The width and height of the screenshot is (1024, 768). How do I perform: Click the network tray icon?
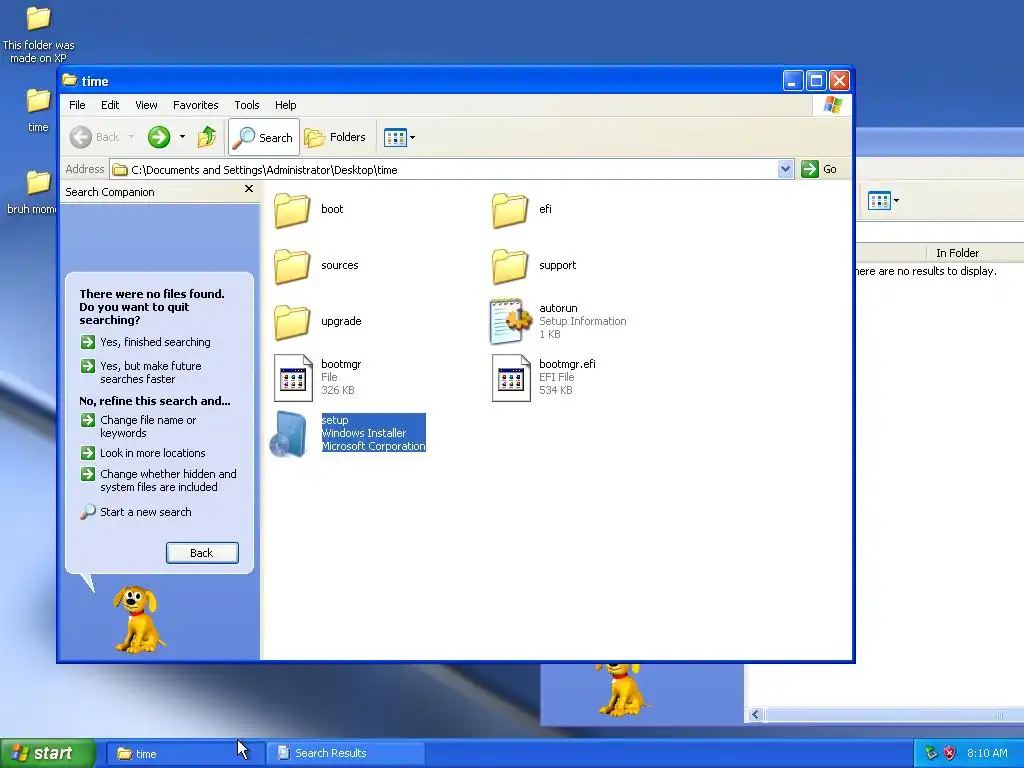tap(931, 753)
